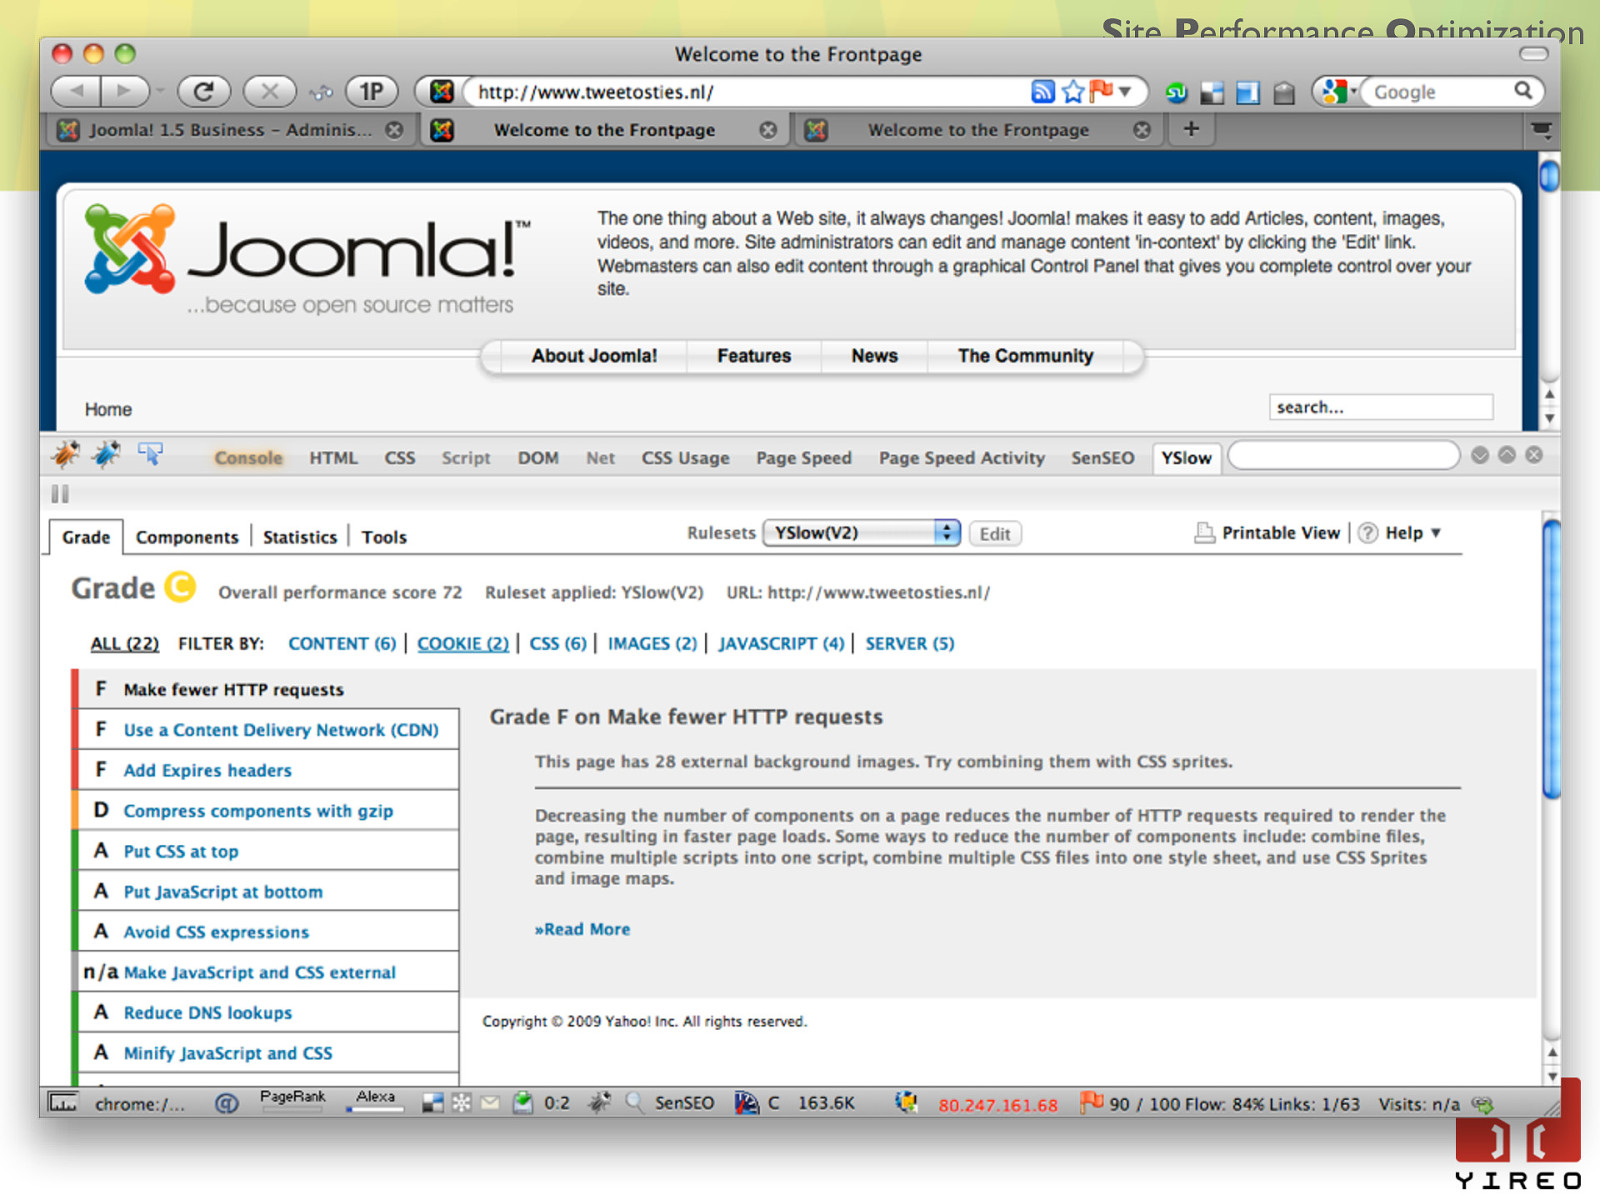Switch to the SenSEO panel
The image size is (1600, 1200).
click(1103, 458)
